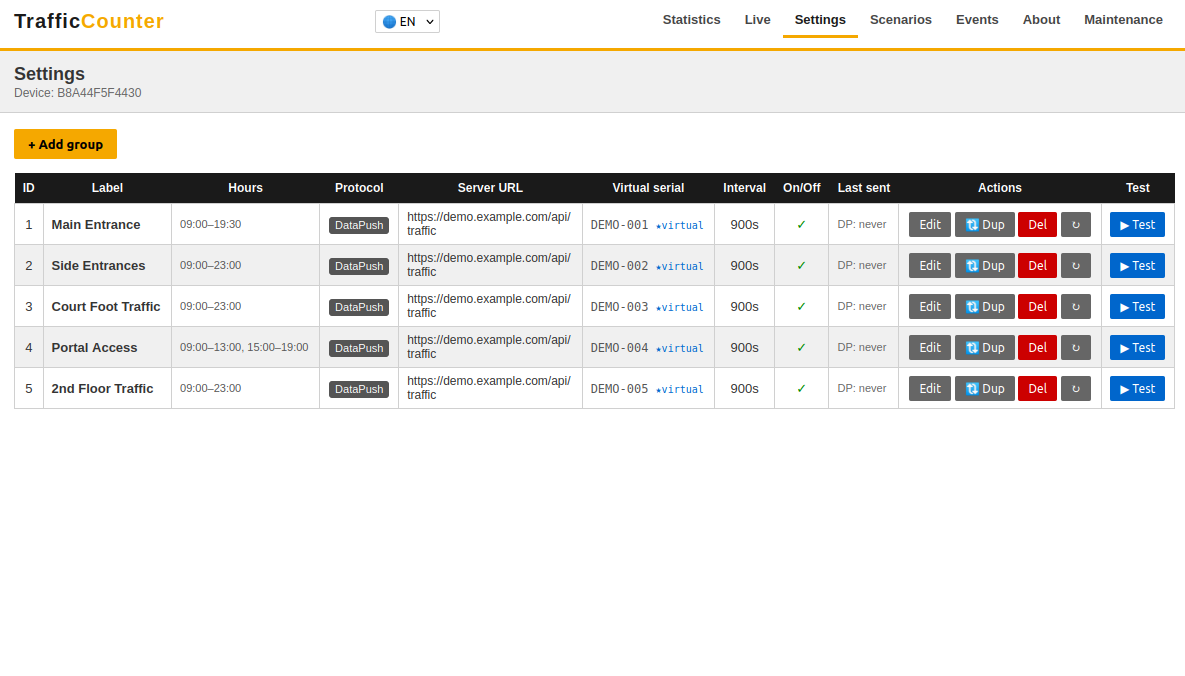Click the DEMO-001 virtual serial

619,225
